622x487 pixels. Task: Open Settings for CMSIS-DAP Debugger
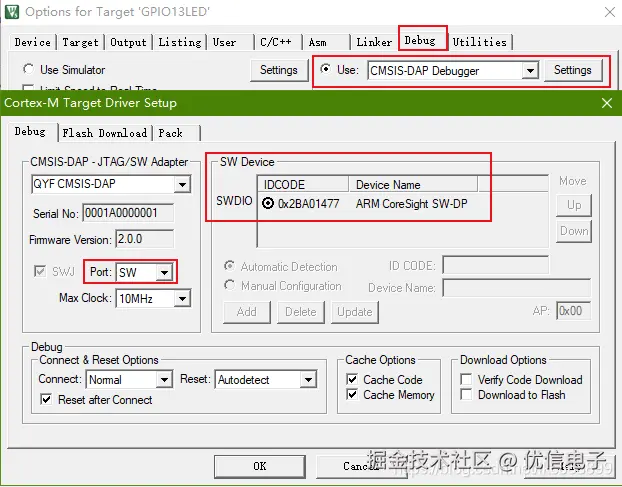pyautogui.click(x=573, y=70)
